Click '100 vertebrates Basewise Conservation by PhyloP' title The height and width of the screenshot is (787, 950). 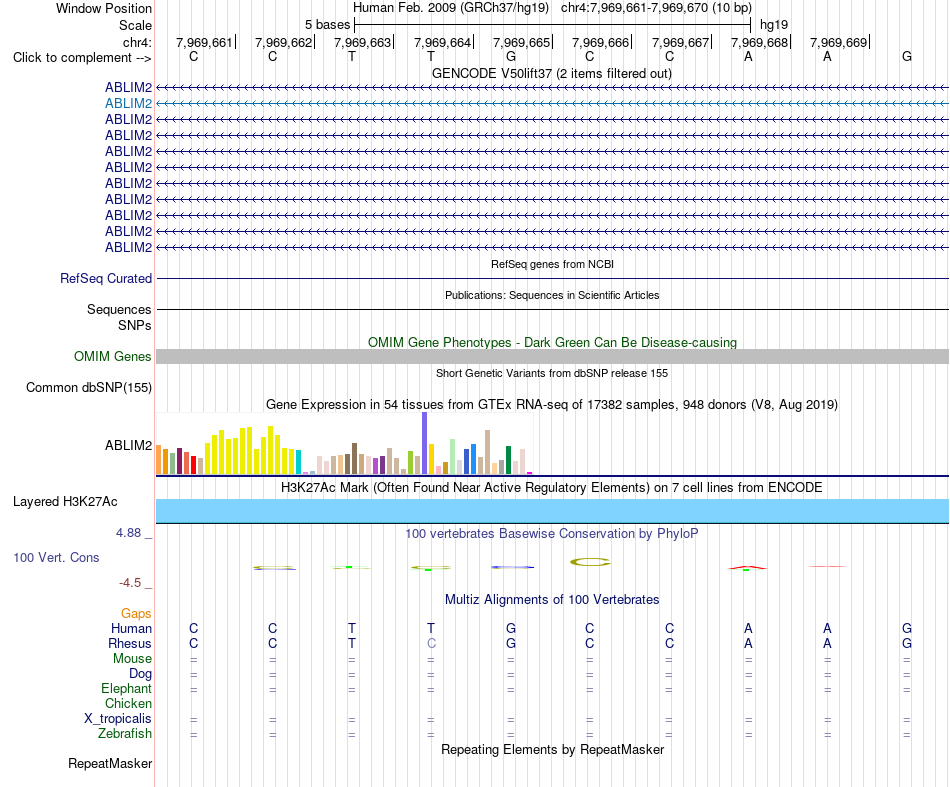[552, 534]
